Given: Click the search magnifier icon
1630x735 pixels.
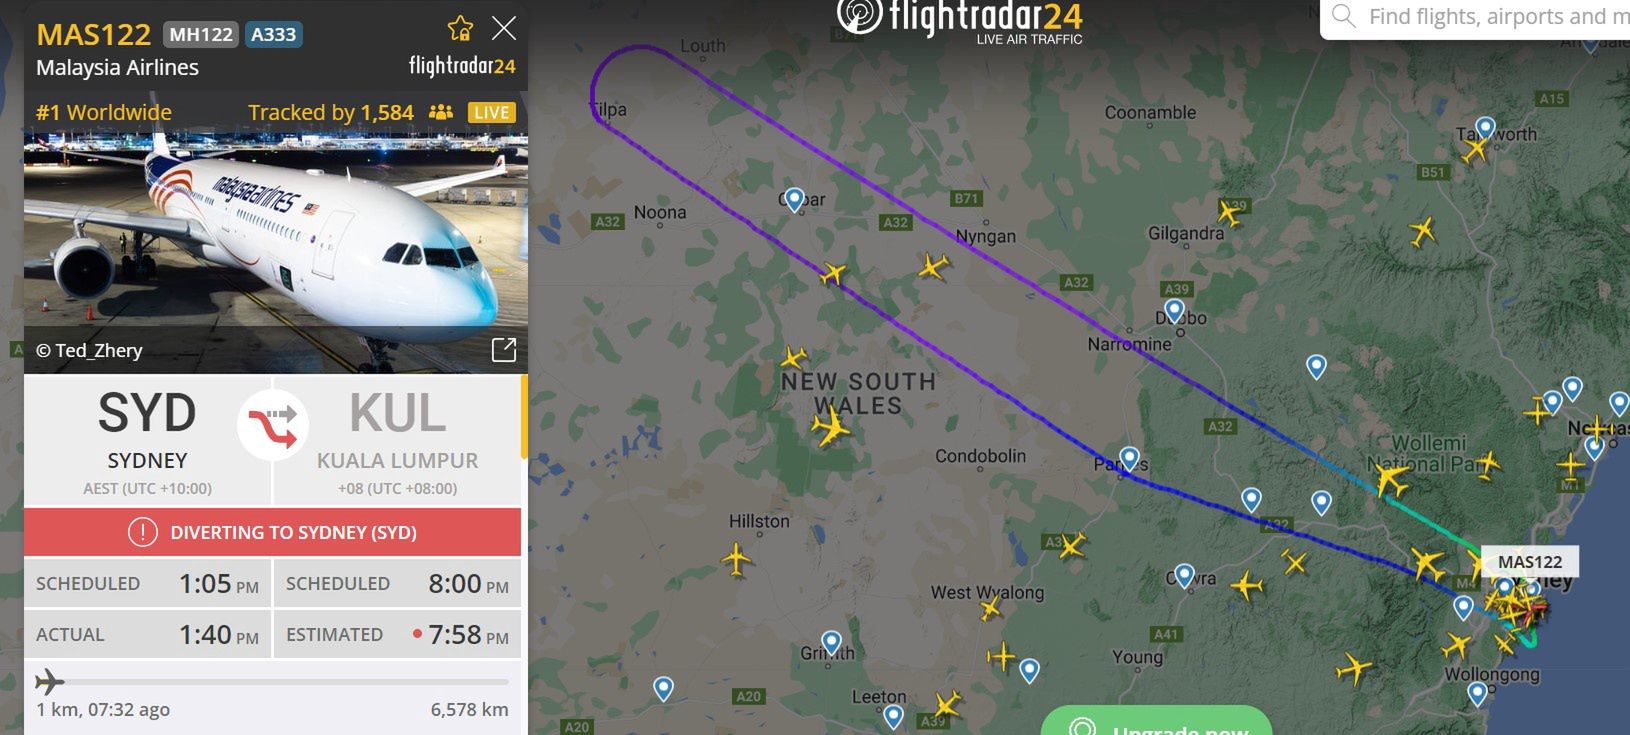Looking at the screenshot, I should [x=1344, y=16].
